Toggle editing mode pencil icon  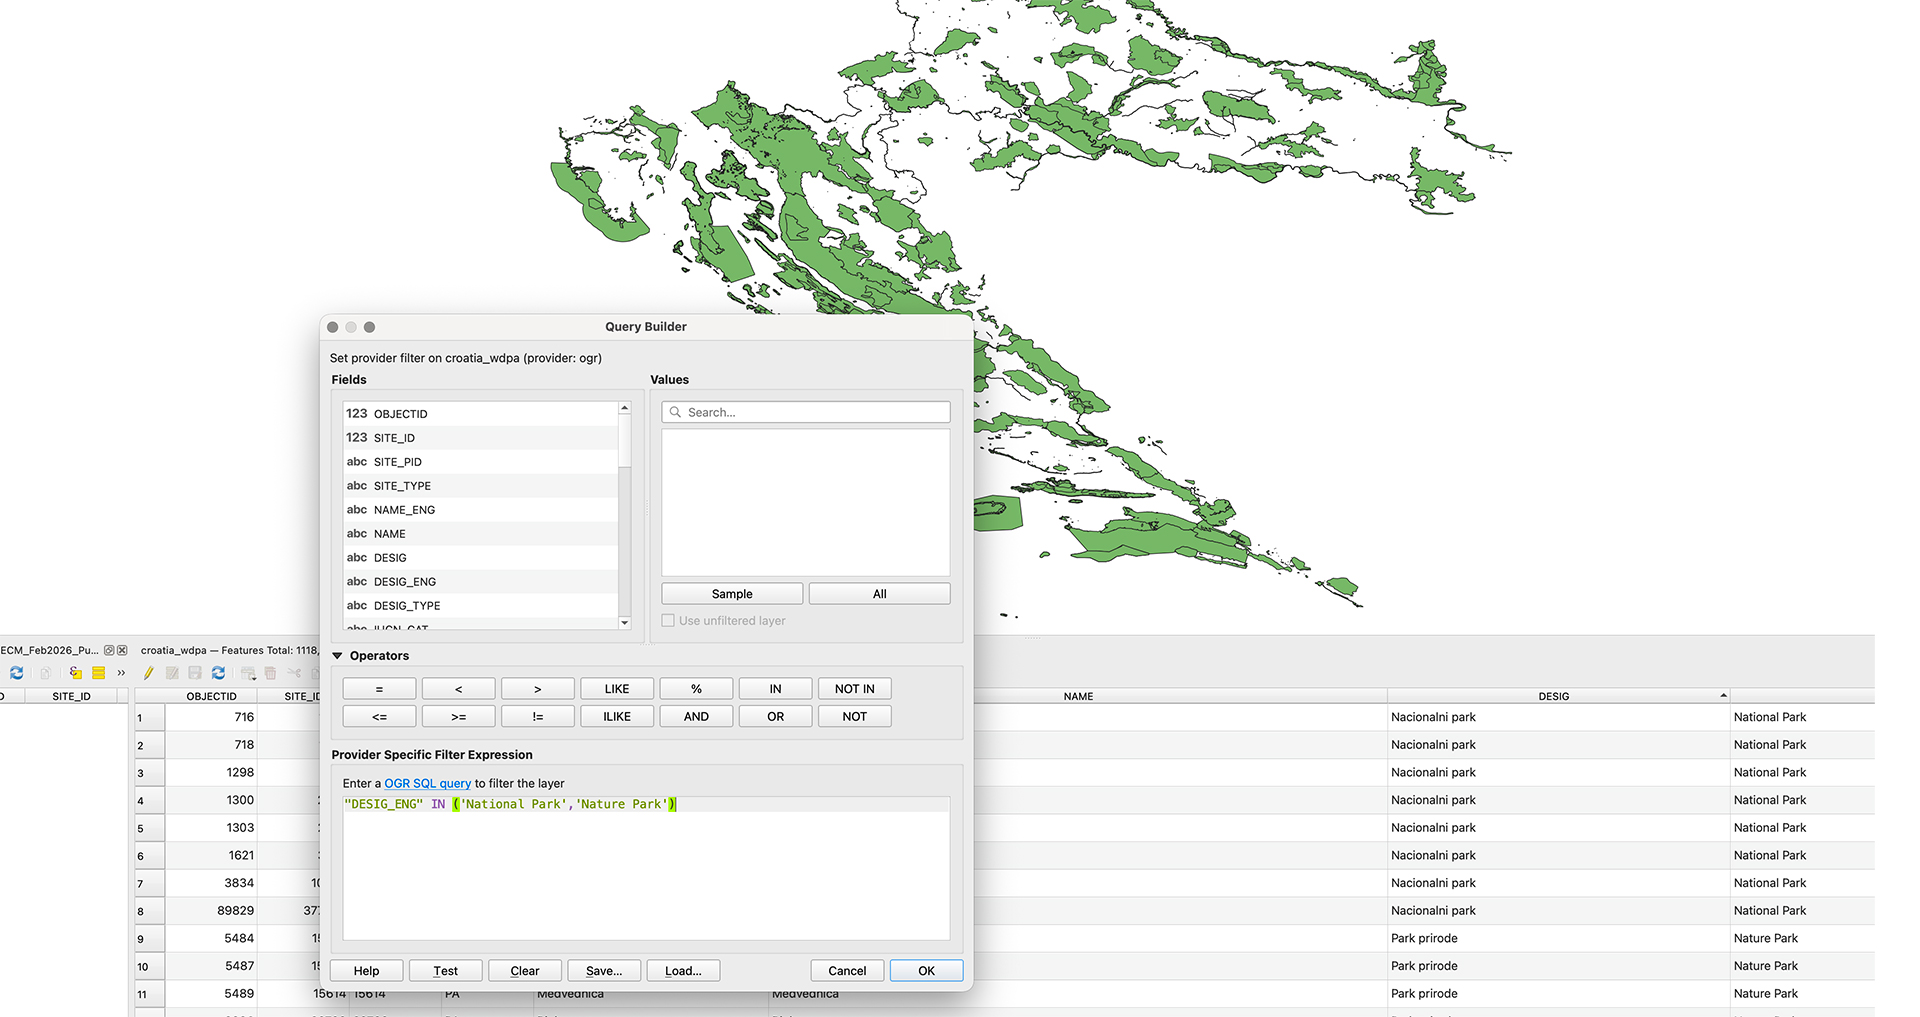point(149,673)
